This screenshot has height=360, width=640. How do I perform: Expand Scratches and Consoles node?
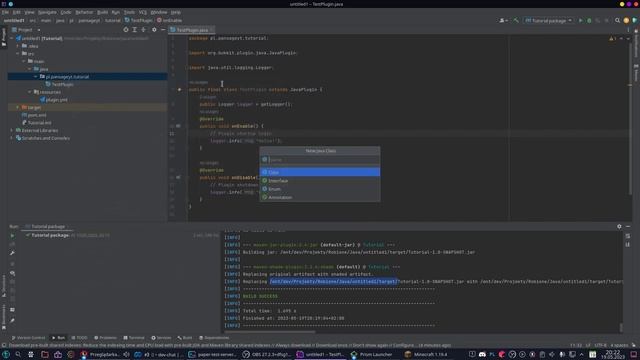click(x=11, y=138)
